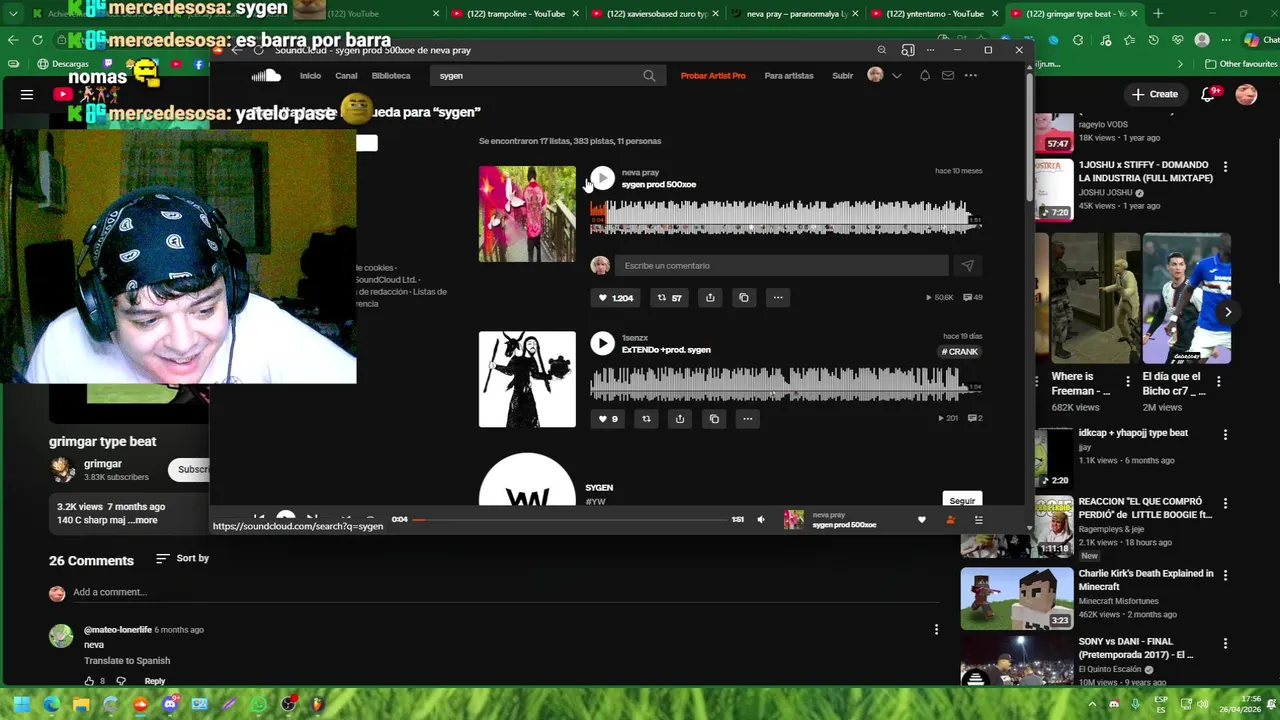Seek in the 'ExTENDo +prod. sygen' waveform
The image size is (1280, 720).
(785, 383)
